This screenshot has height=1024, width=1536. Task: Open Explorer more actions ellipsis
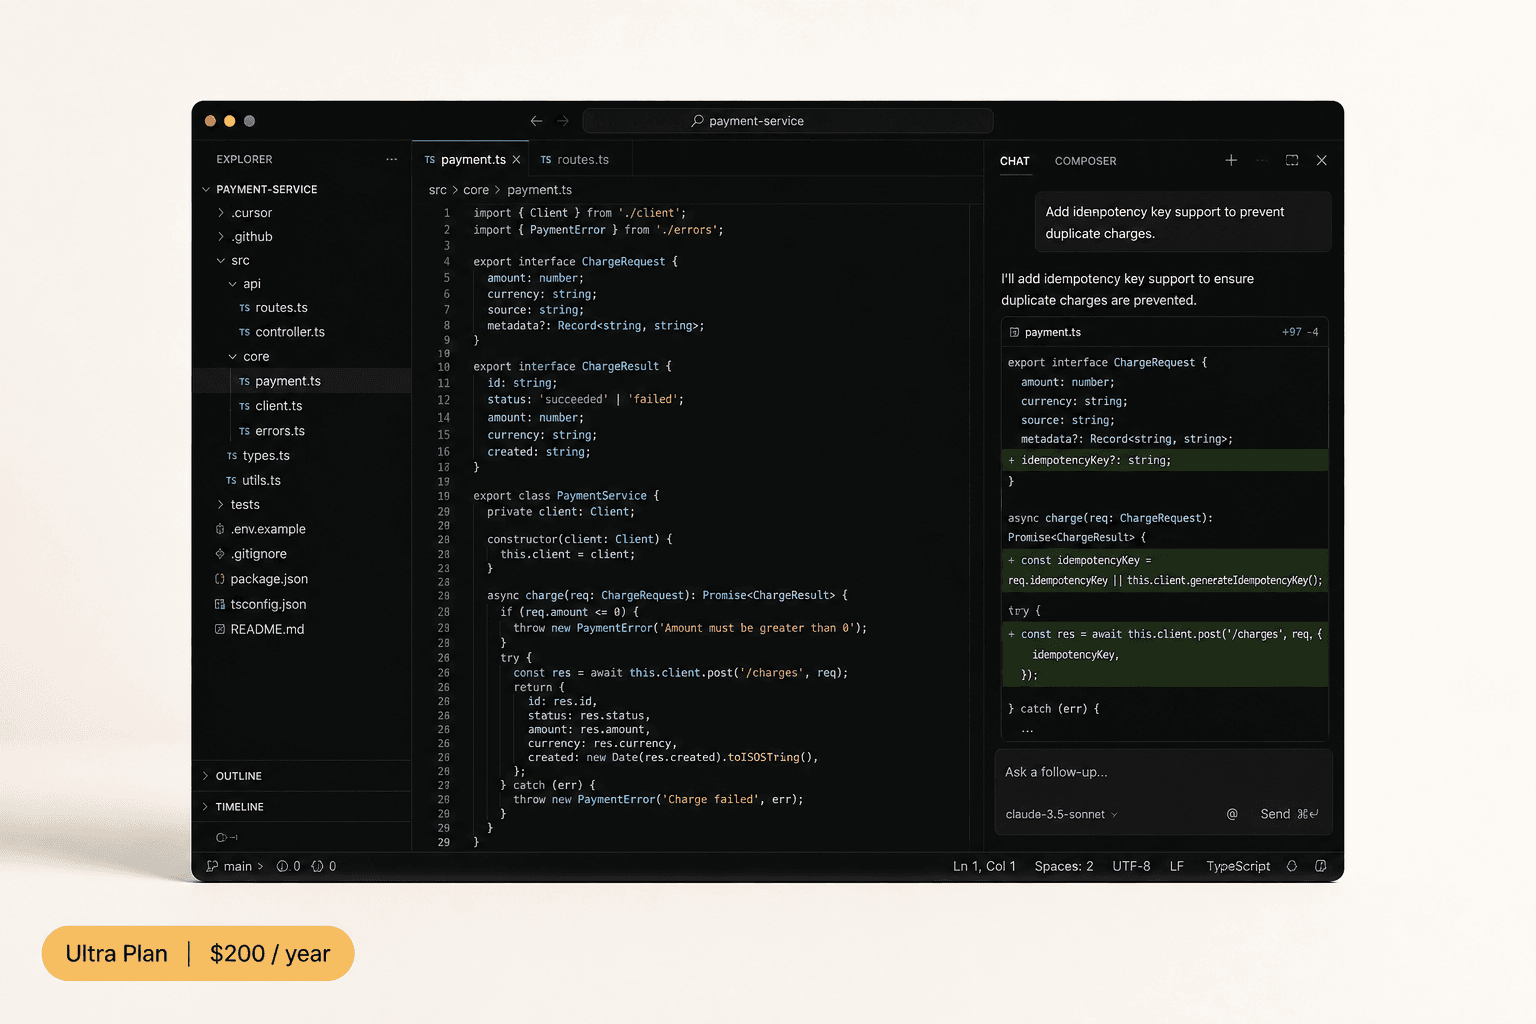point(391,159)
